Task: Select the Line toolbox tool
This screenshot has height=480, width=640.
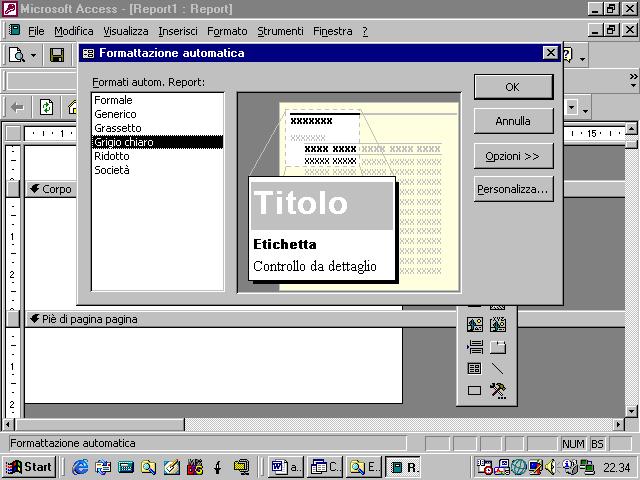Action: tap(498, 369)
